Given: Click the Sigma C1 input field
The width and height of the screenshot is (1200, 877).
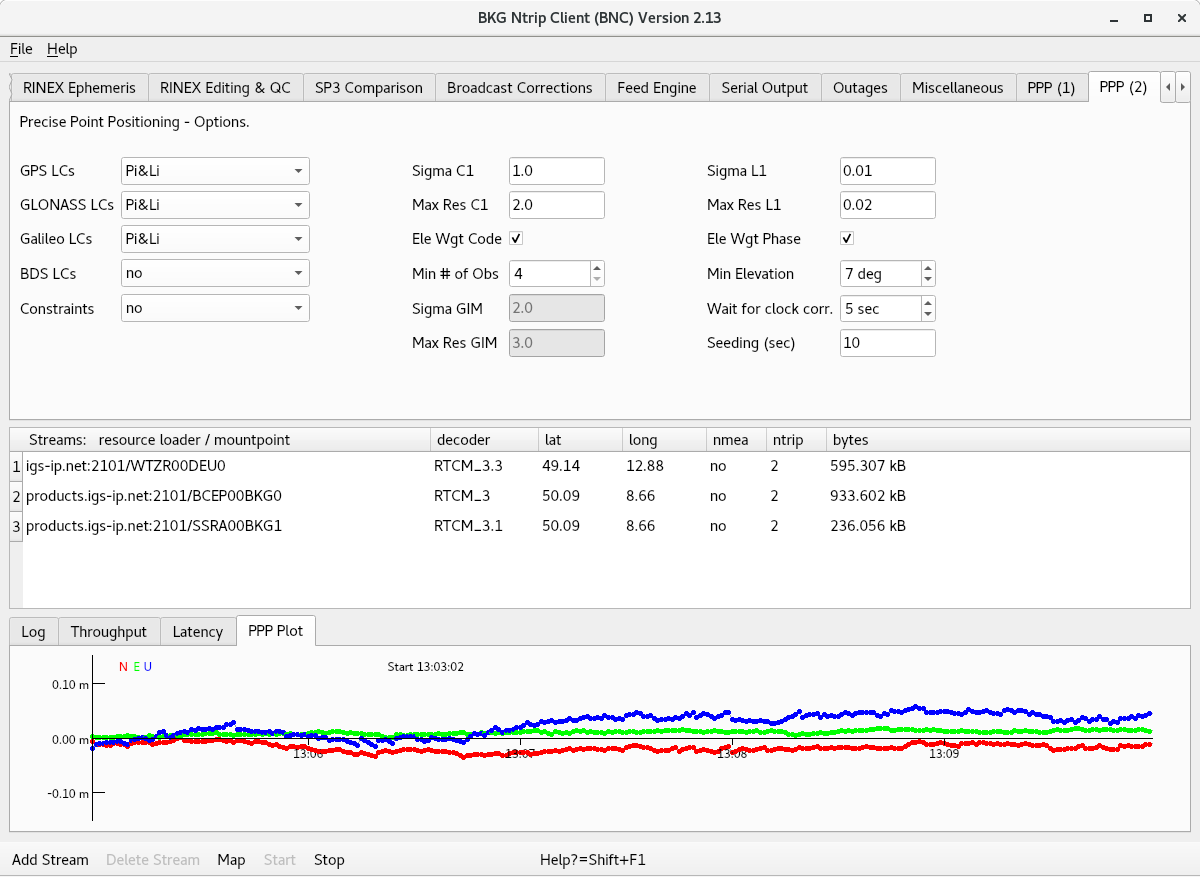Looking at the screenshot, I should point(556,171).
